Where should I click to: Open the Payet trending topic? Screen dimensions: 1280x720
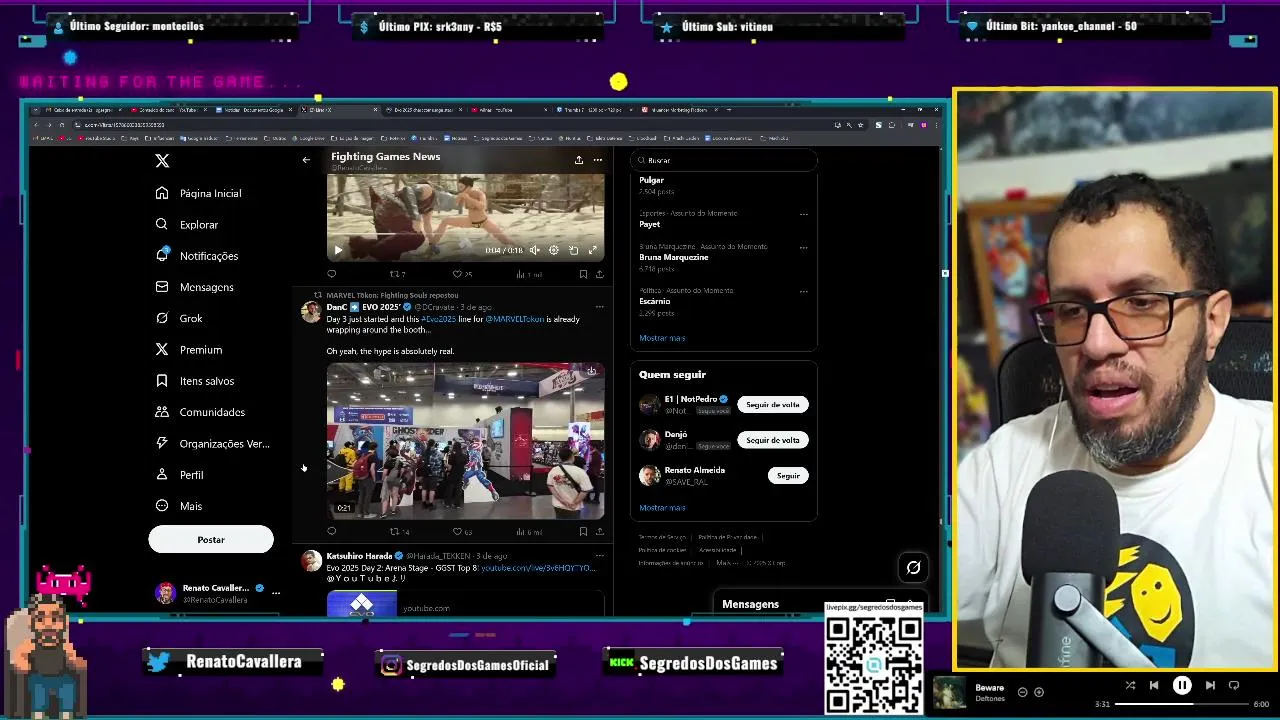649,224
